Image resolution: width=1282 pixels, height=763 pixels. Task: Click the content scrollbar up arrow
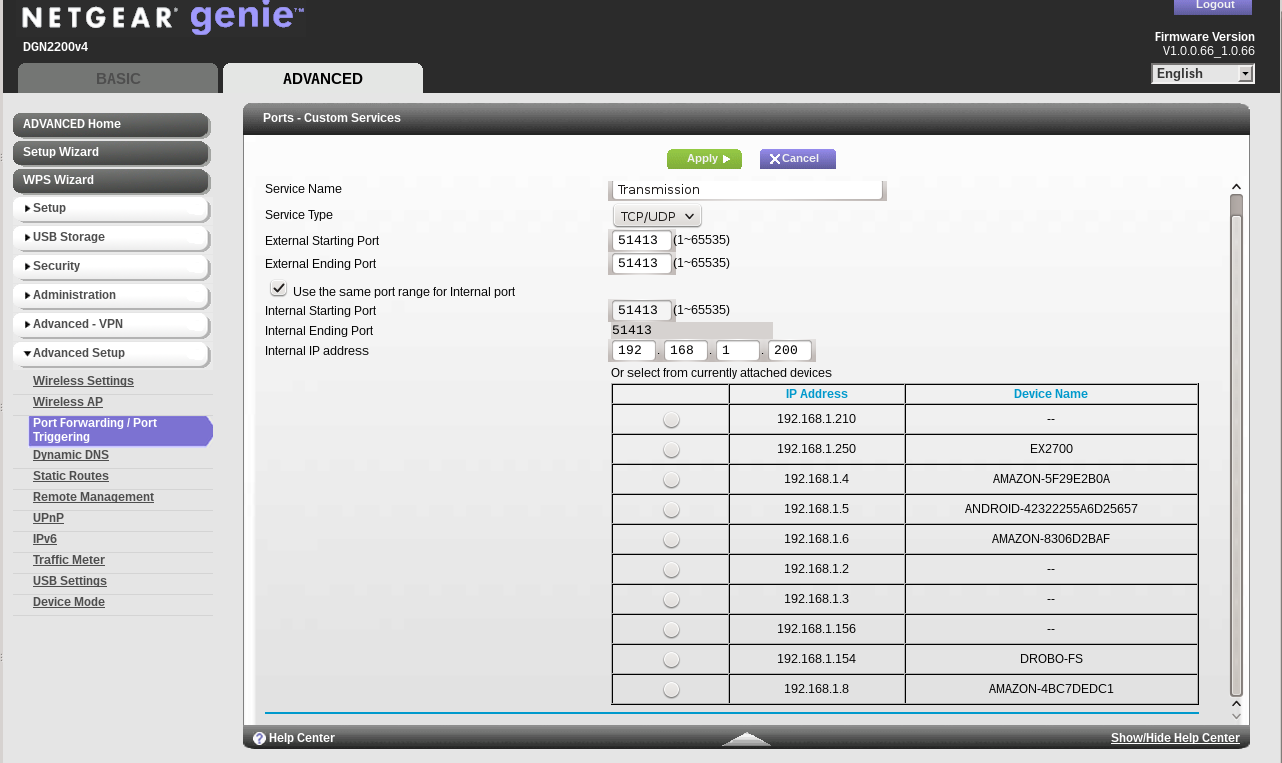tap(1236, 187)
